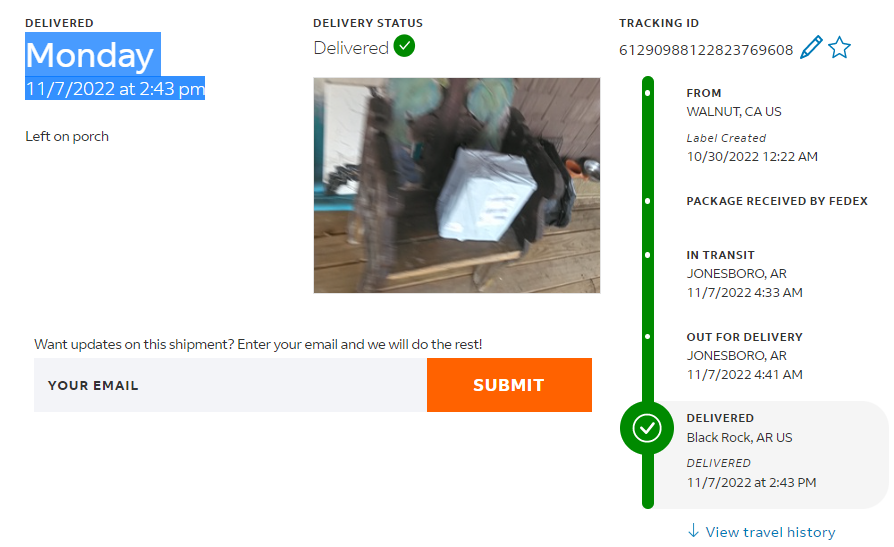Open the delivery proof photo
The width and height of the screenshot is (894, 547).
[x=457, y=185]
